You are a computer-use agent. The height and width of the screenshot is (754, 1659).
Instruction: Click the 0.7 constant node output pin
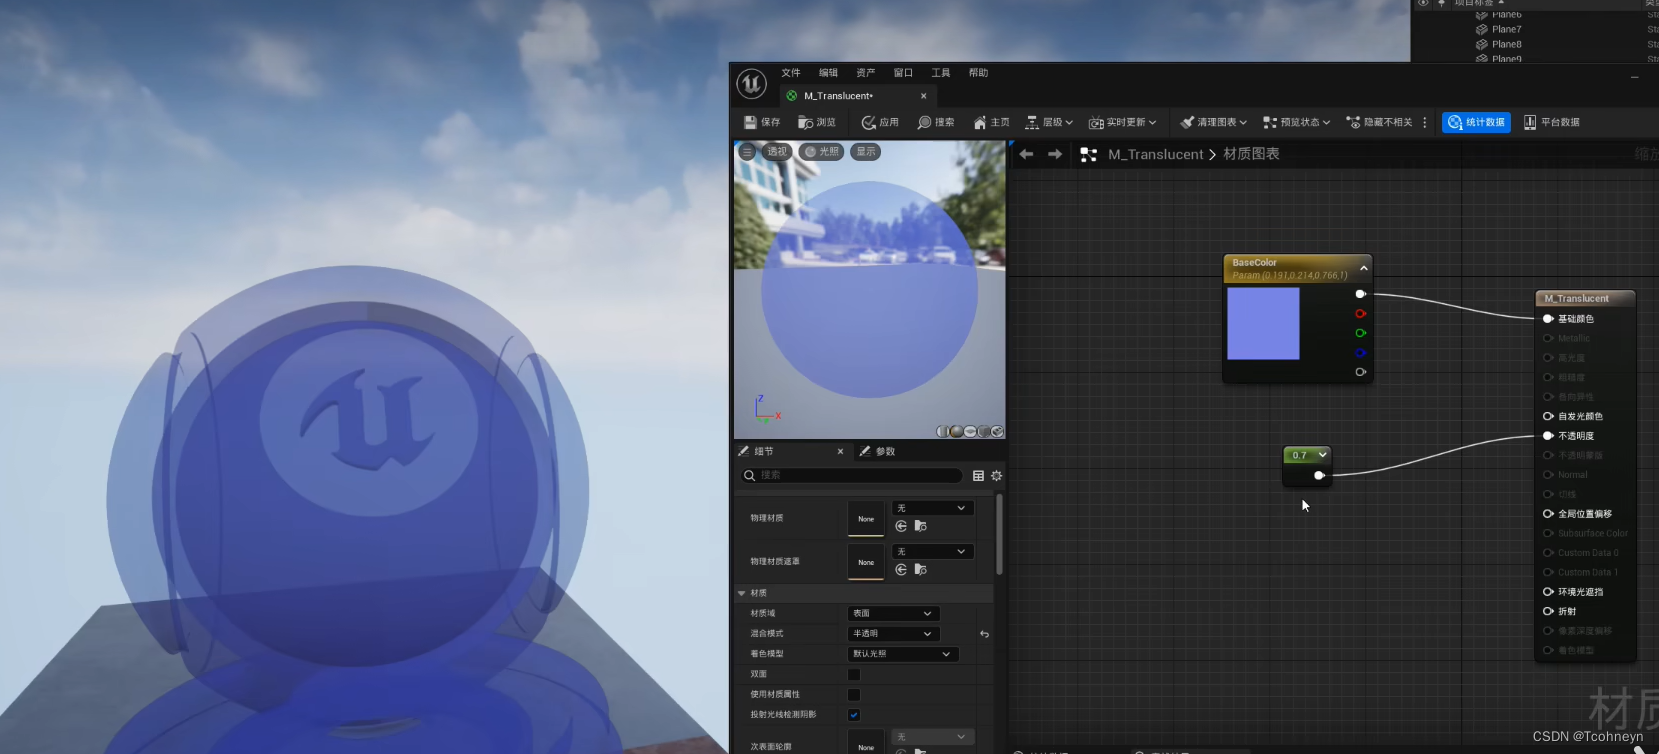pos(1319,475)
